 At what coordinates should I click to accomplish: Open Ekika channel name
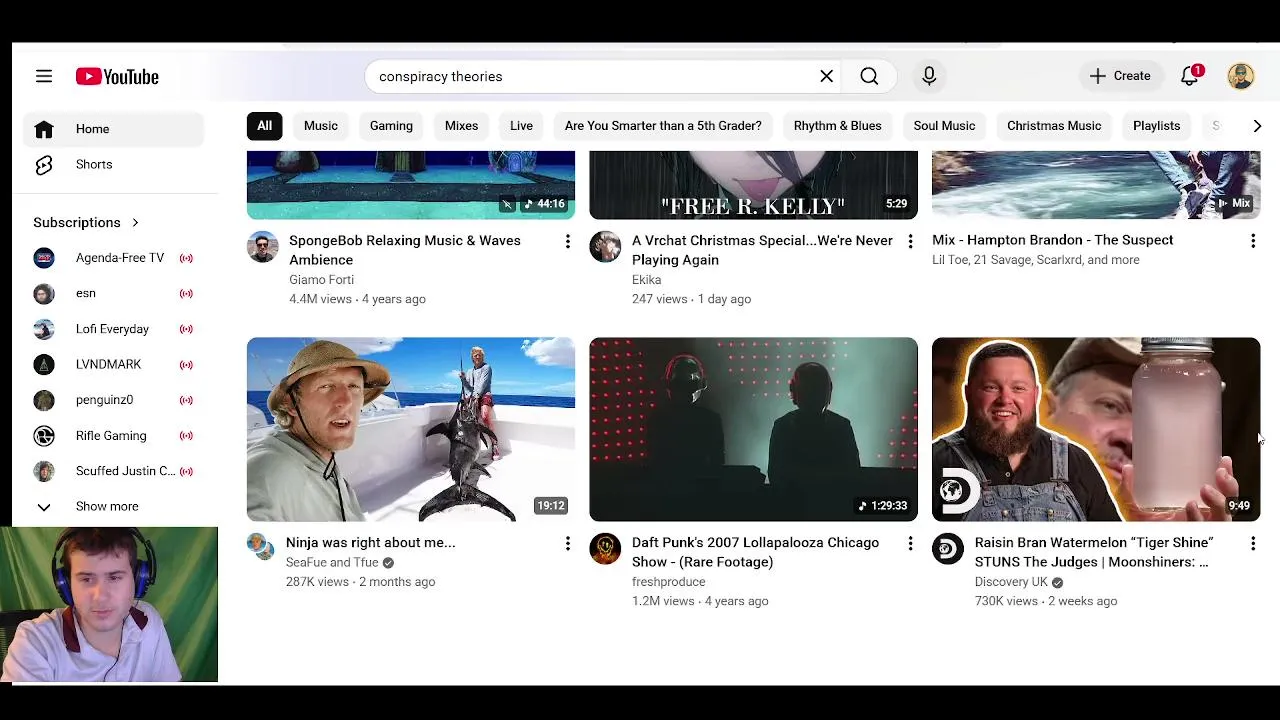(646, 280)
